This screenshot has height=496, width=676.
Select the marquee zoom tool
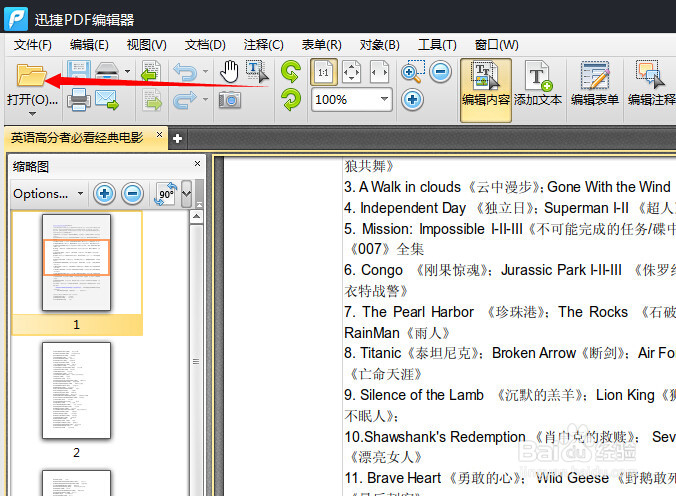point(413,71)
